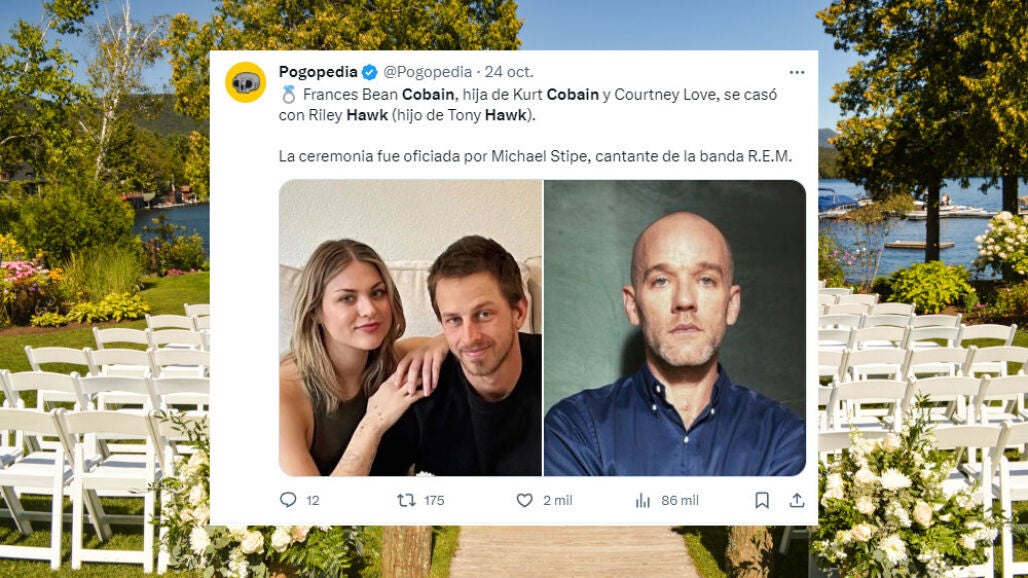View tweet analytics bar chart icon
The width and height of the screenshot is (1028, 578).
click(x=642, y=501)
